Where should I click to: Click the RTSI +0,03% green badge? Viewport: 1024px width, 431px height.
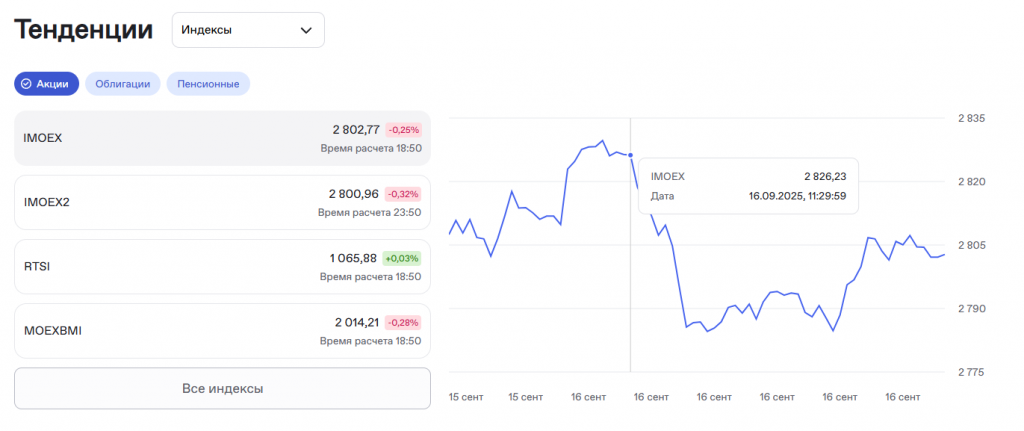(x=402, y=258)
